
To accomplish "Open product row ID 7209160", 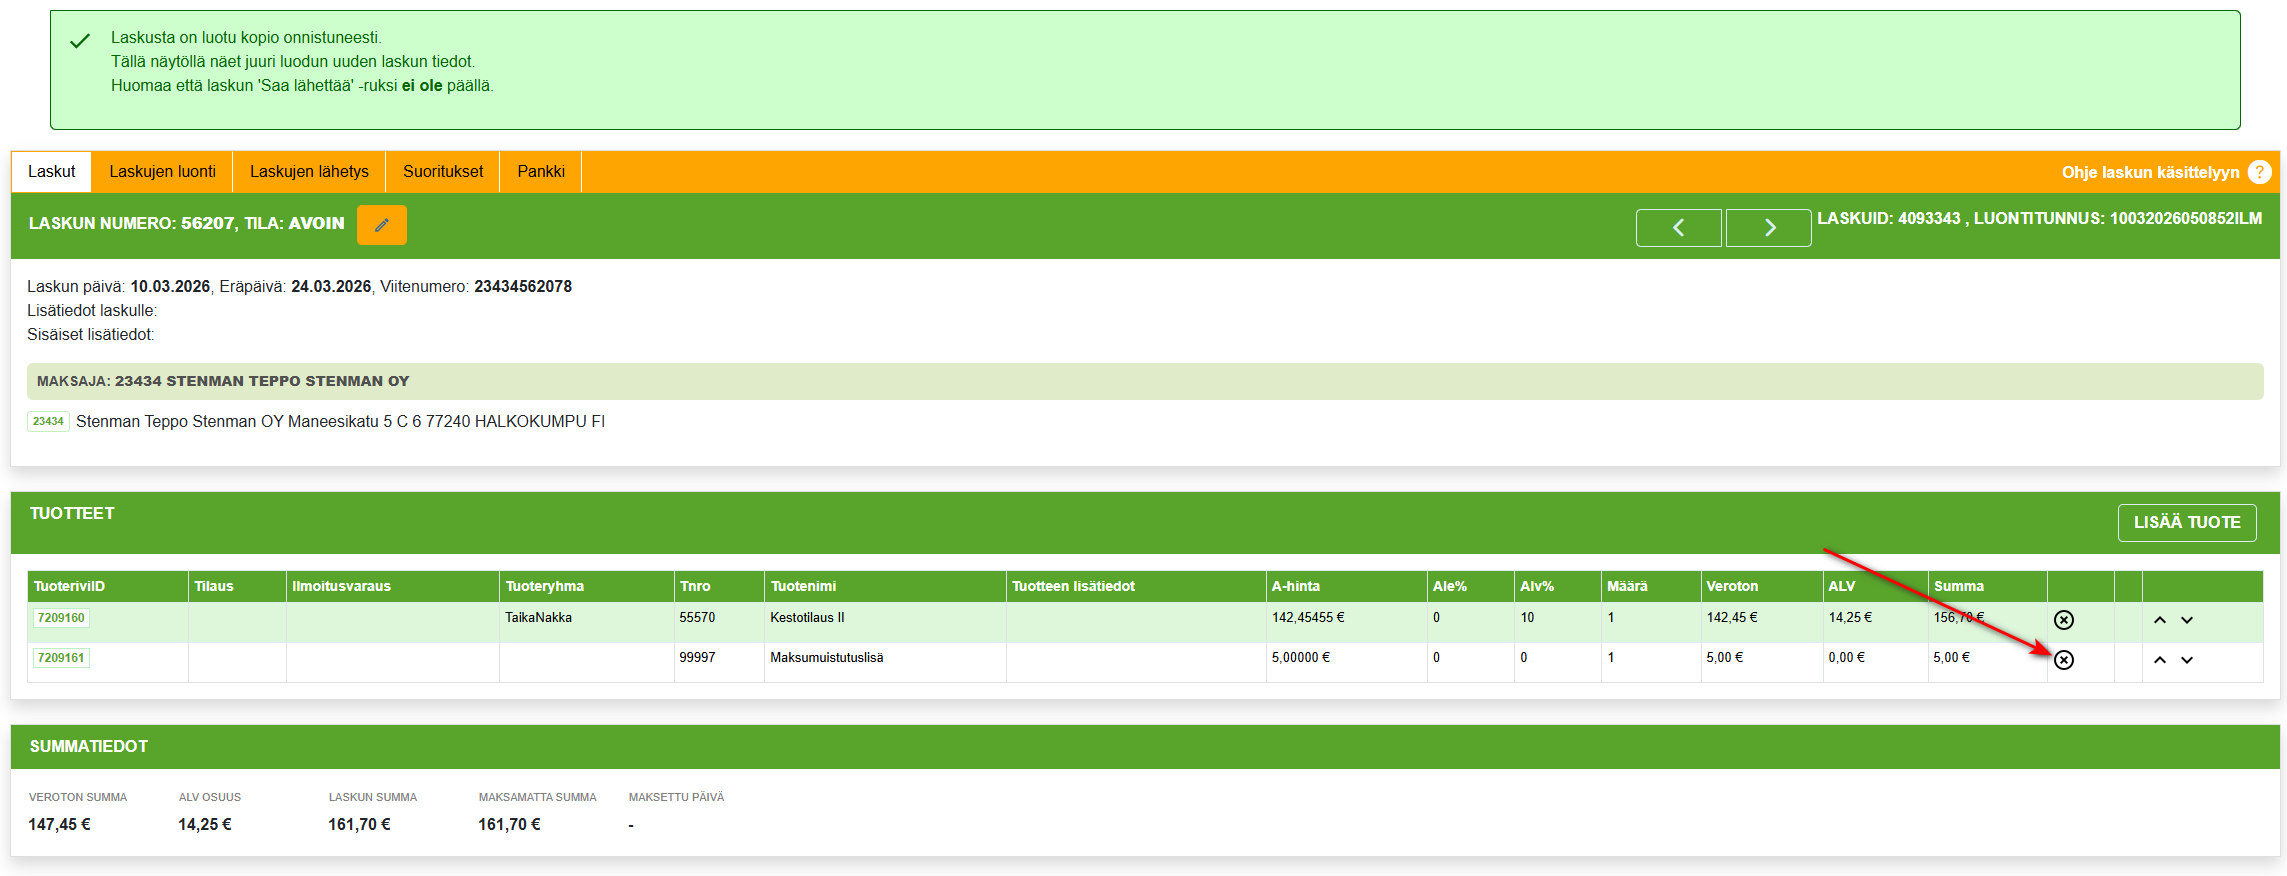I will (x=61, y=618).
